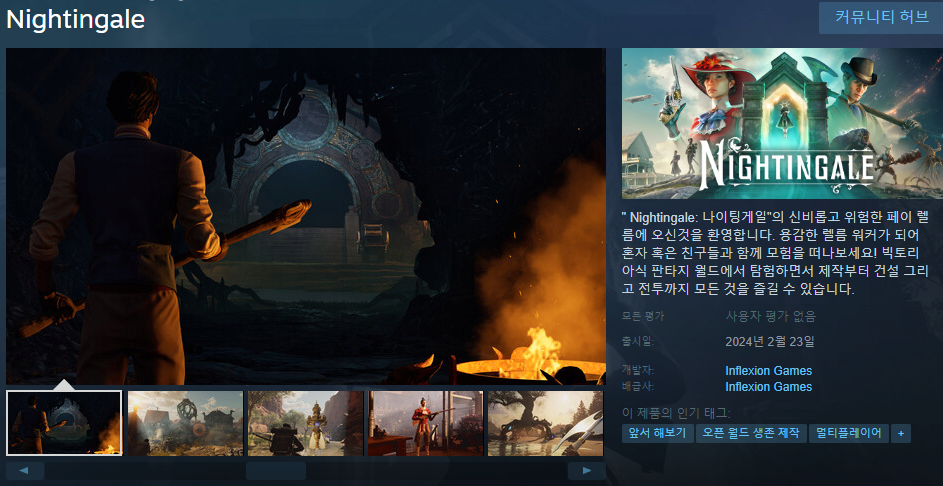943x486 pixels.
Task: Select the cave portal screenshot thumbnail
Action: tap(64, 423)
